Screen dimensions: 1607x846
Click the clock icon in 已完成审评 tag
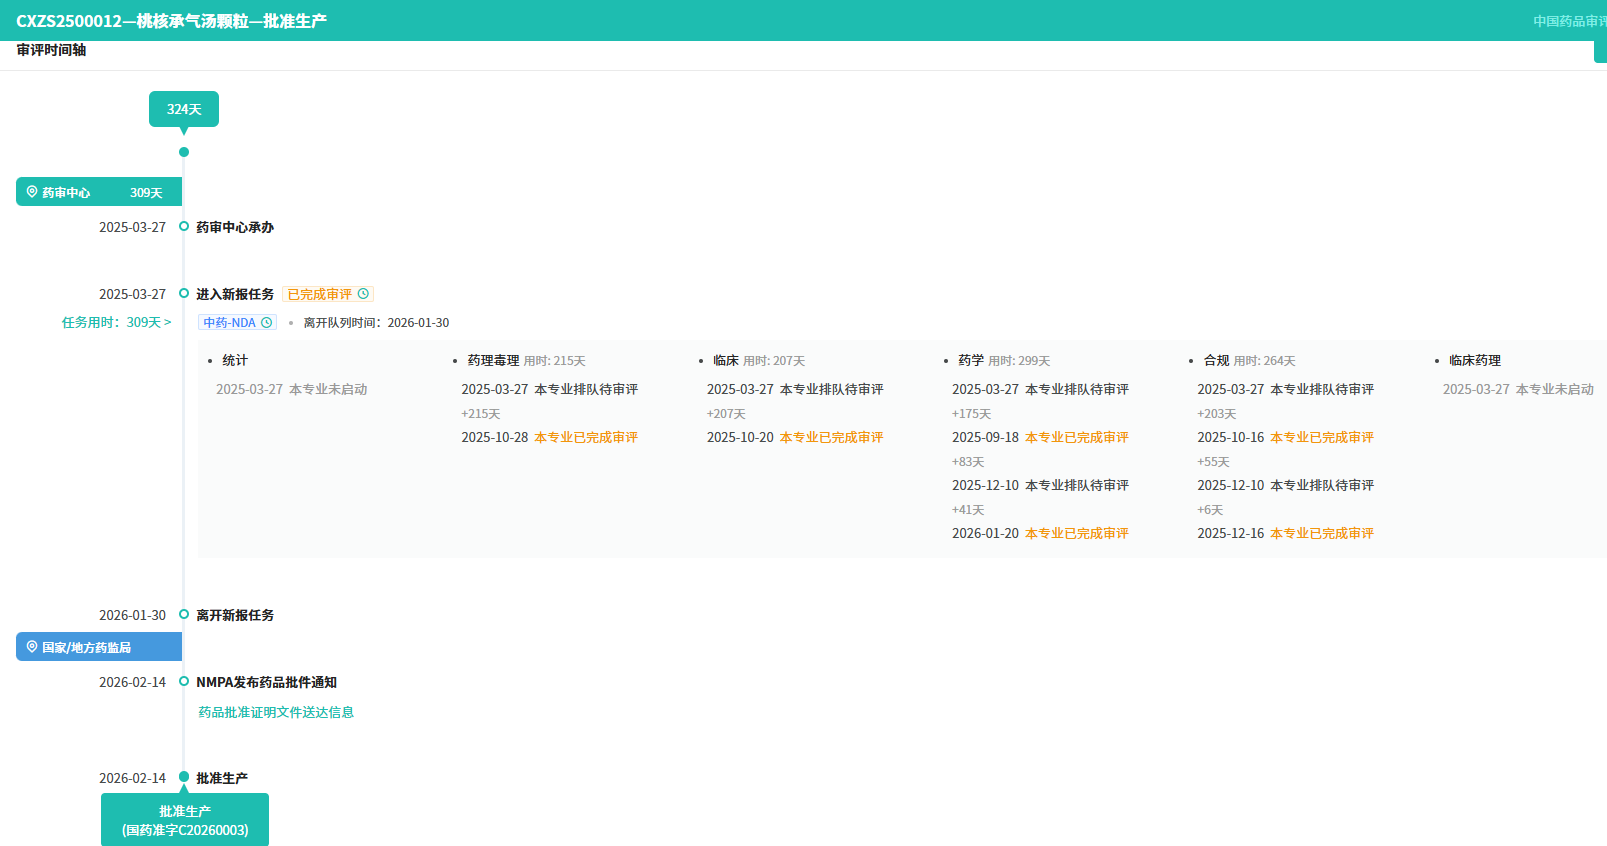coord(364,294)
